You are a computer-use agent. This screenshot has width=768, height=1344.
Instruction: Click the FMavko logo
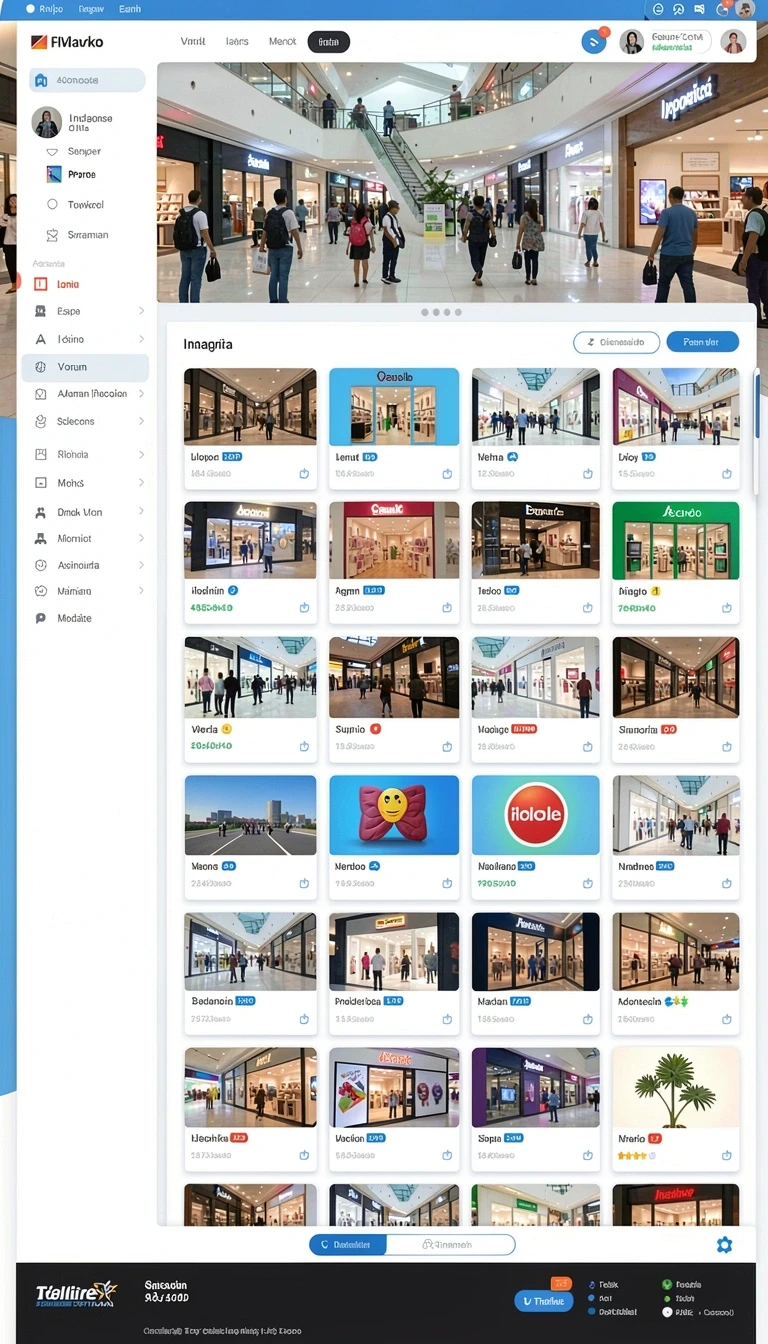click(67, 42)
